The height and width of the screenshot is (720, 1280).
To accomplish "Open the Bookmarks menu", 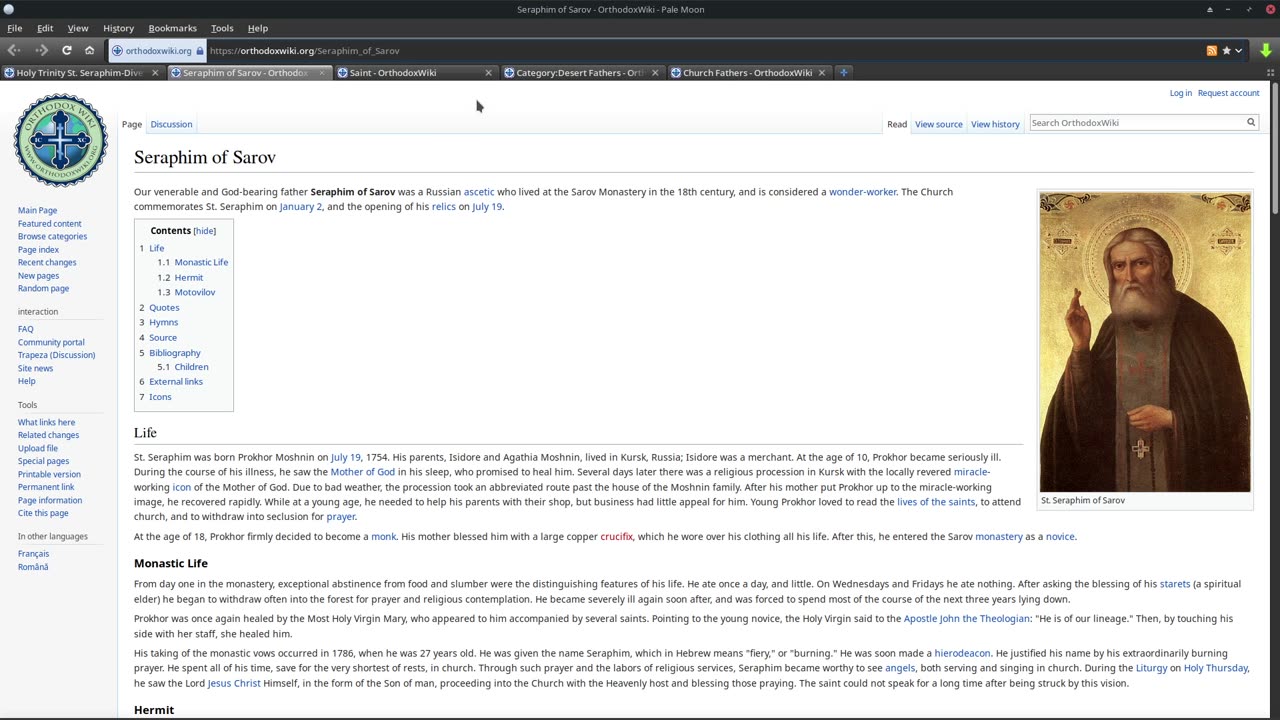I will tap(172, 28).
